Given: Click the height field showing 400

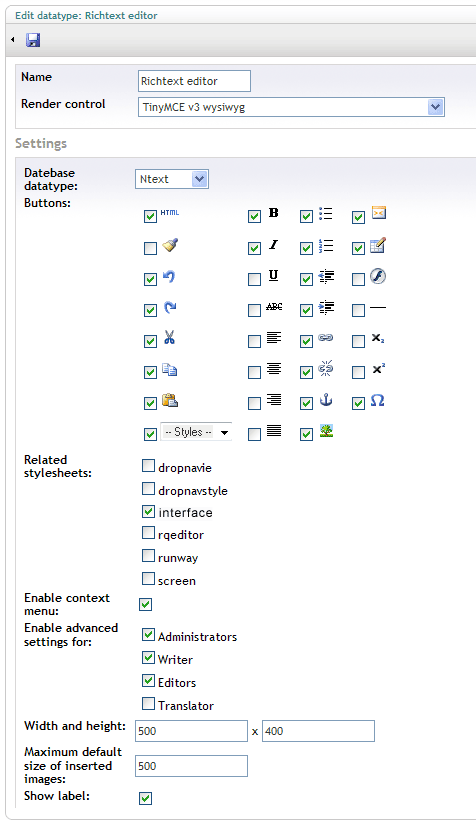Looking at the screenshot, I should tap(318, 731).
